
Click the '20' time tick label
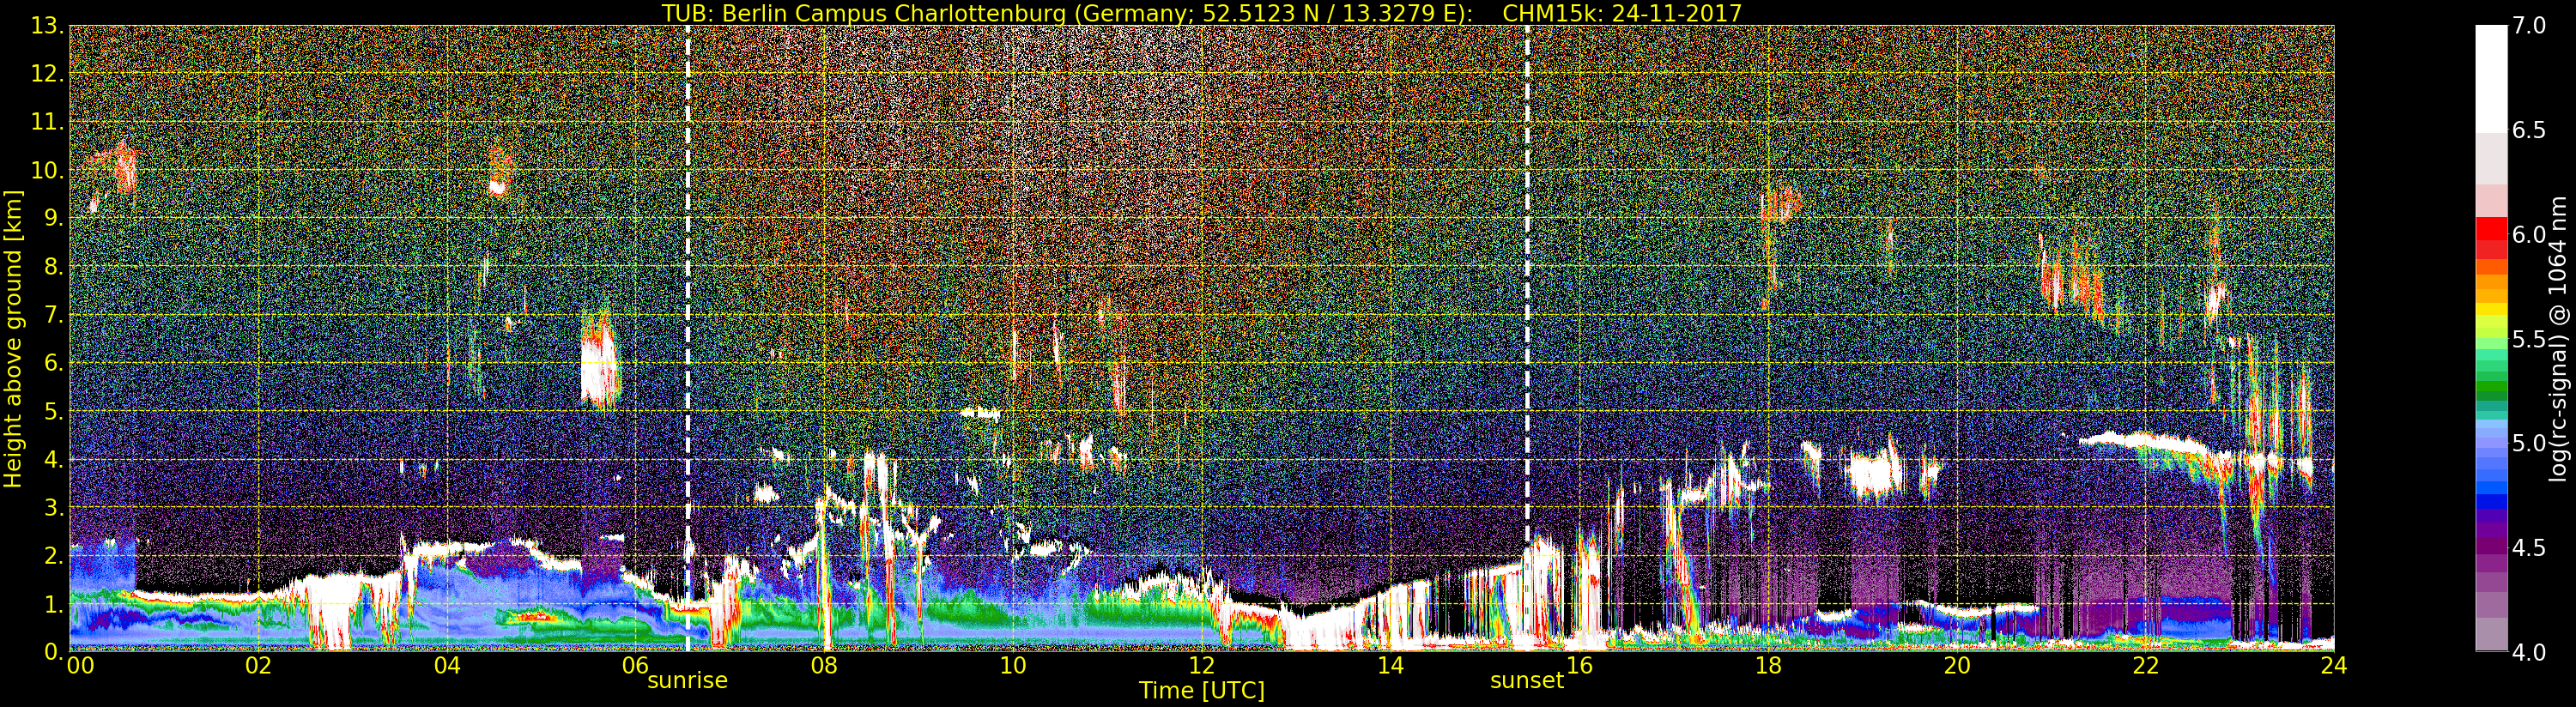click(x=1956, y=666)
